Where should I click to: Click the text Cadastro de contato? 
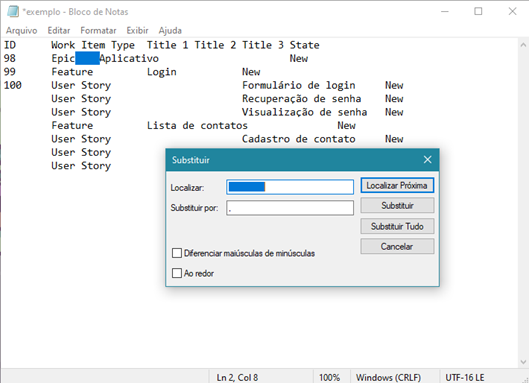[299, 139]
